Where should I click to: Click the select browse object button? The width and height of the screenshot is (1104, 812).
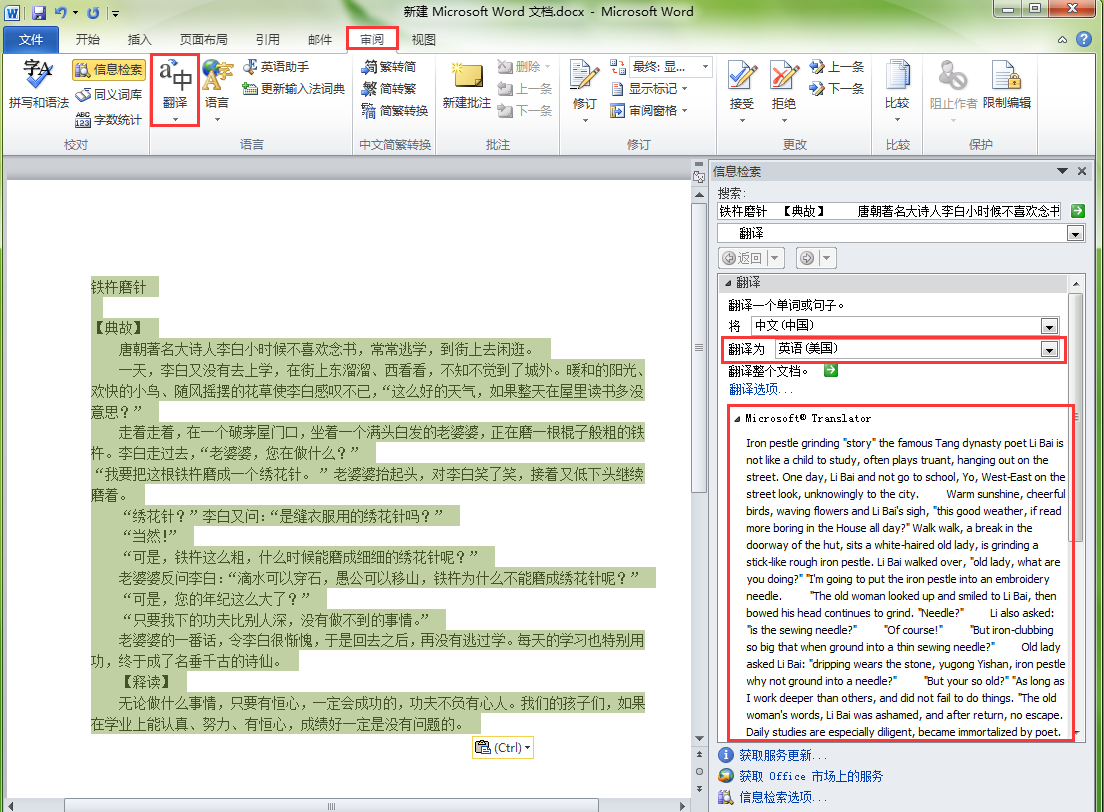pyautogui.click(x=698, y=772)
